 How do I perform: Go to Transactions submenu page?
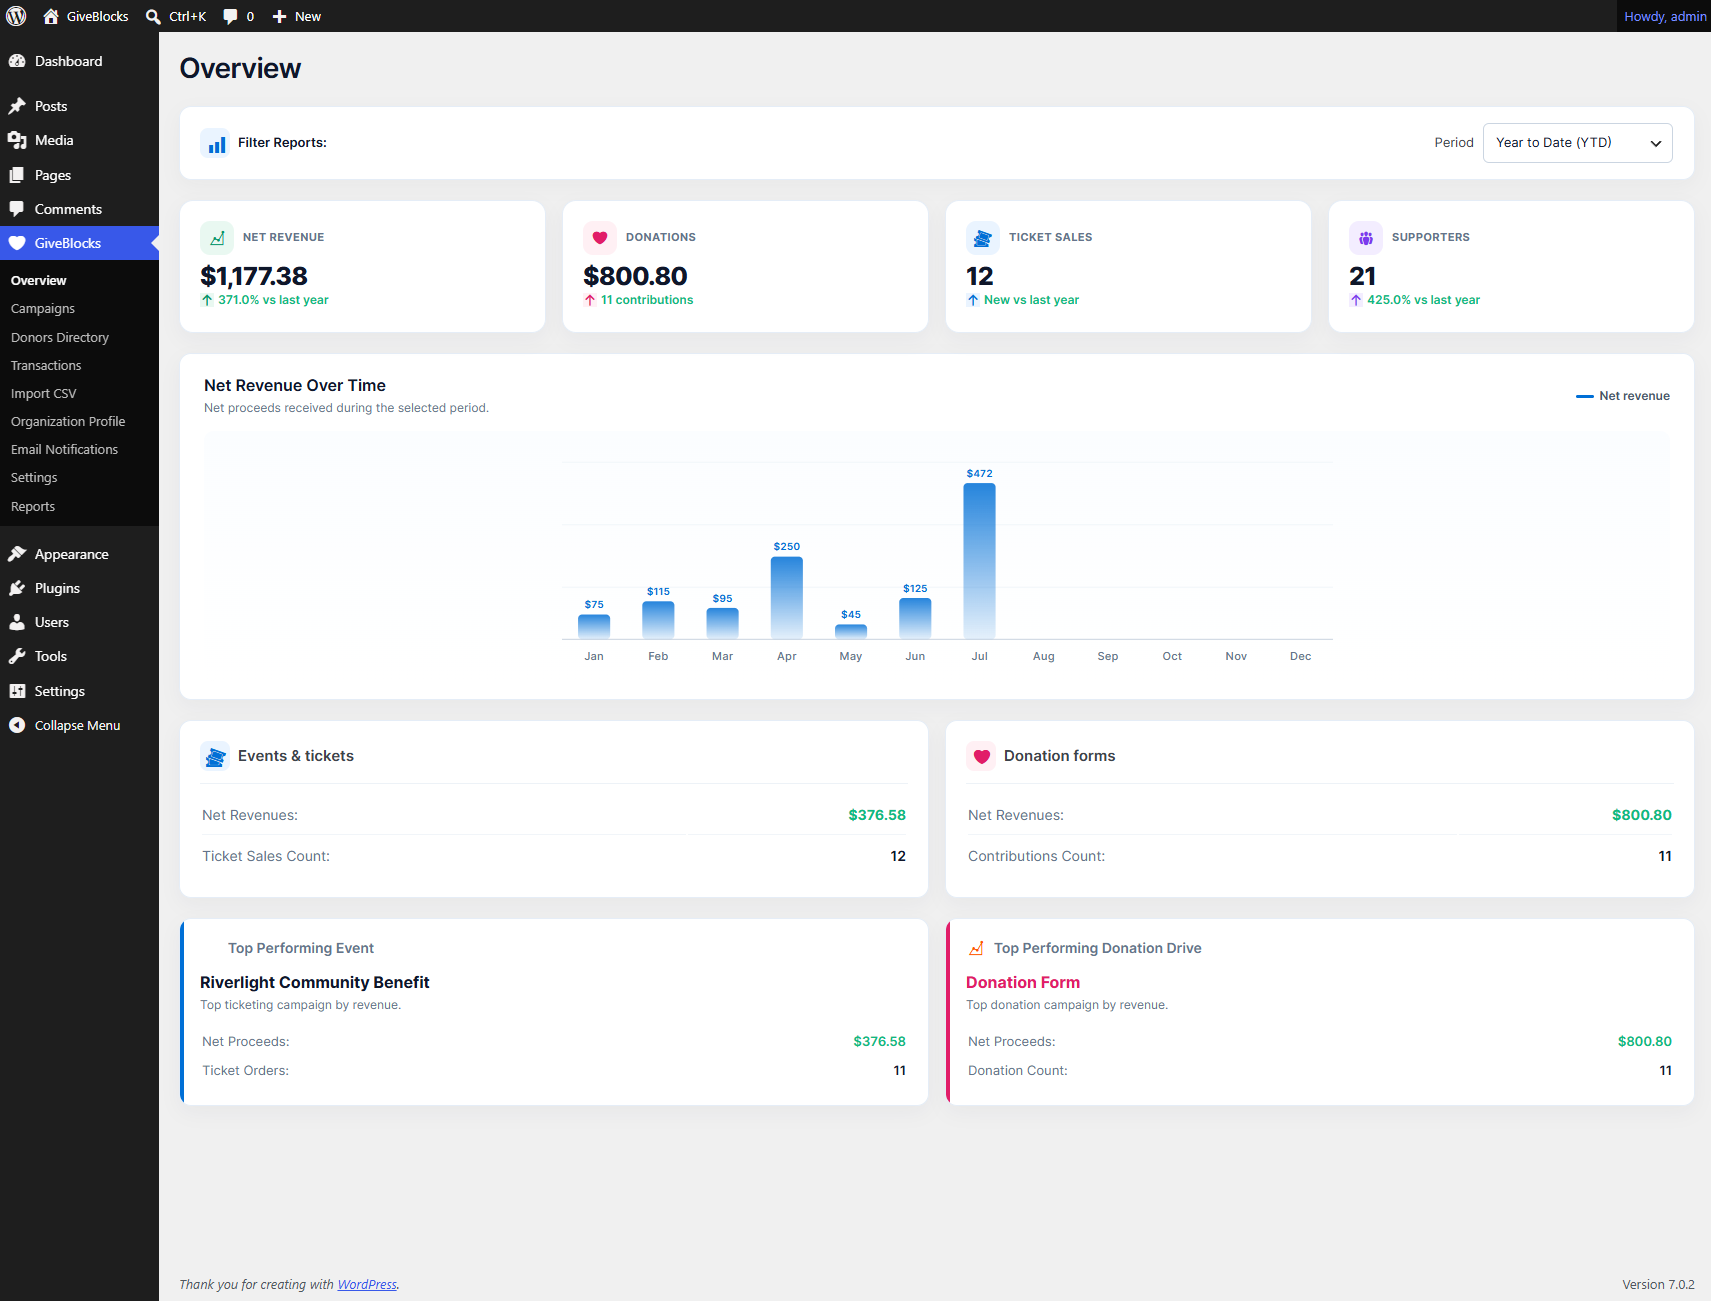46,366
